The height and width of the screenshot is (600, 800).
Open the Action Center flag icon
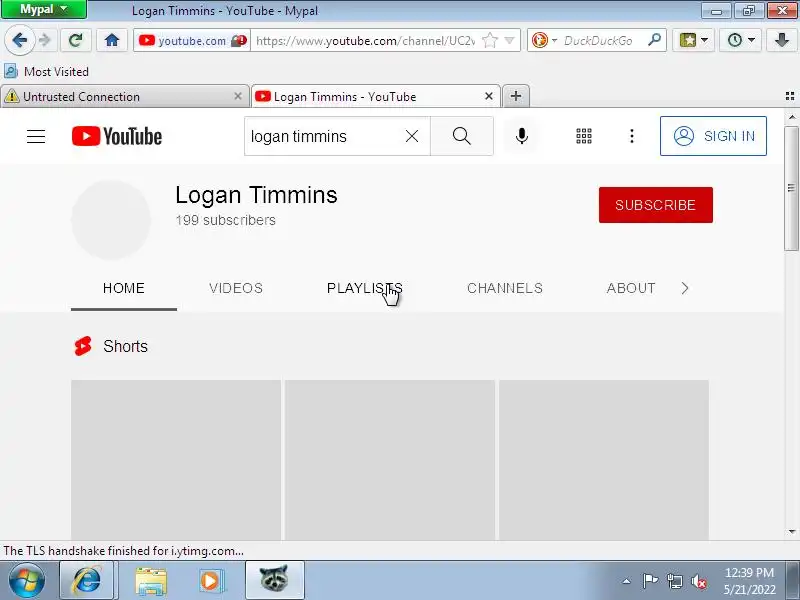[650, 581]
